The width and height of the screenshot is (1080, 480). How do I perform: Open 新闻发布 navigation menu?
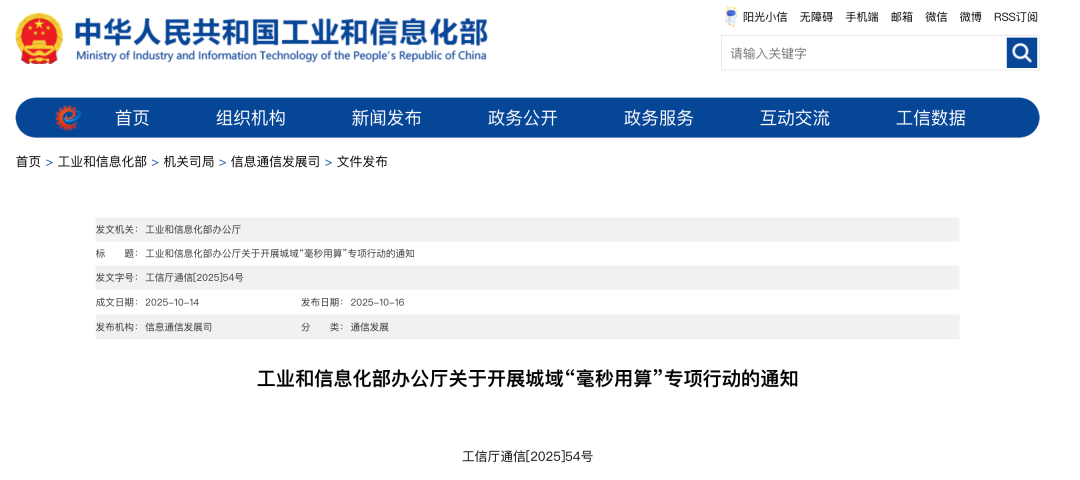(x=386, y=118)
